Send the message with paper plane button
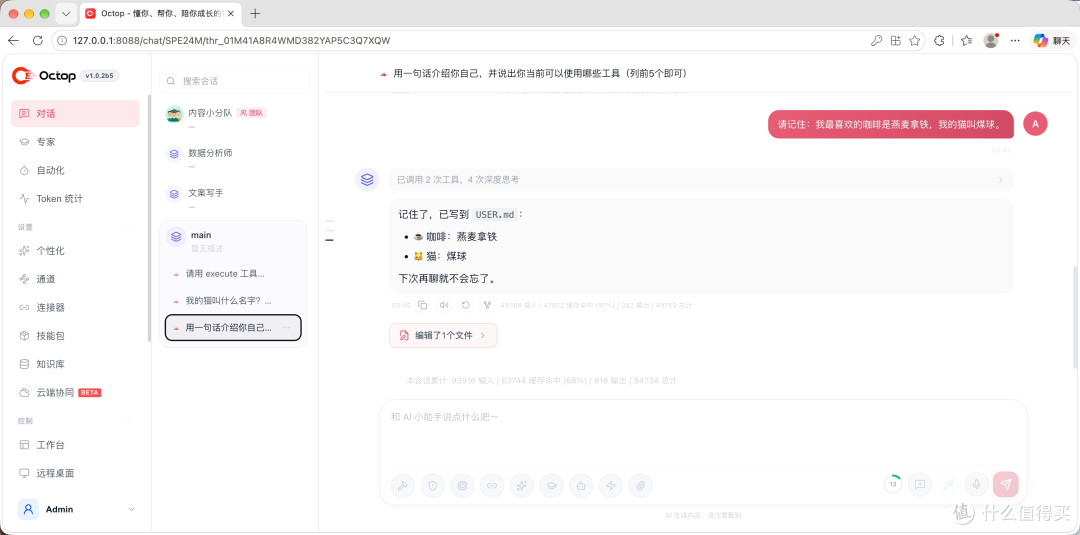This screenshot has height=535, width=1080. coord(1006,484)
